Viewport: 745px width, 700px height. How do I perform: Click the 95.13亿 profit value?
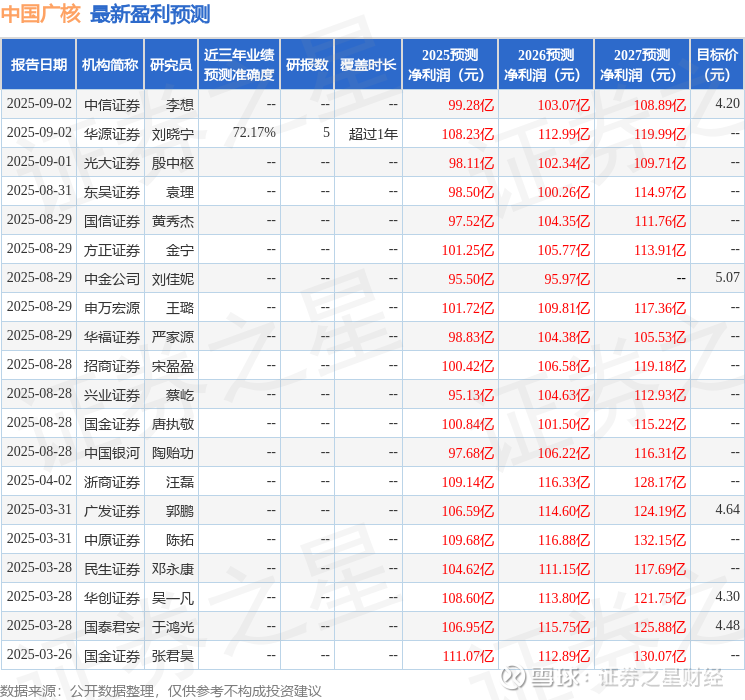pos(471,395)
